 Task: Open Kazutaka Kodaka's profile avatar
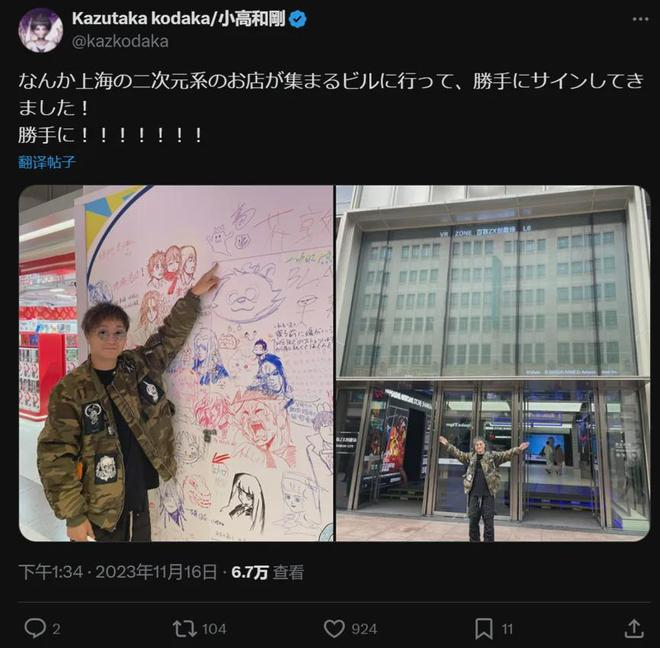[40, 30]
